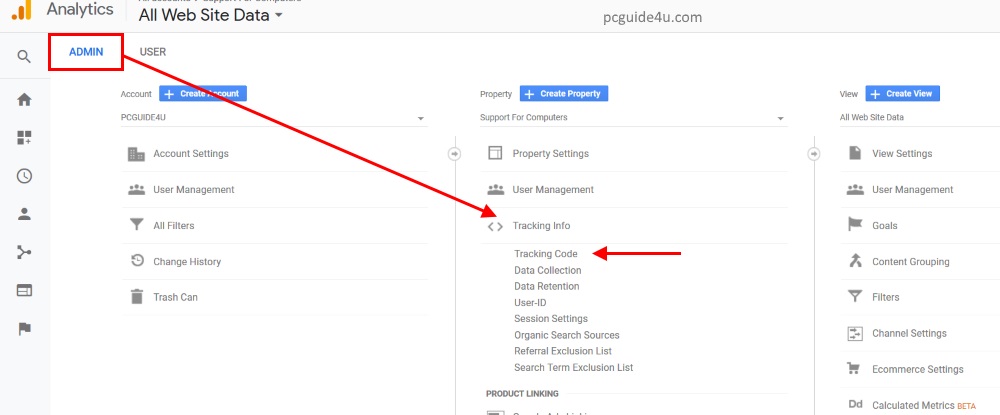Collapse the Tracking Info section
This screenshot has width=1000, height=415.
pos(541,226)
